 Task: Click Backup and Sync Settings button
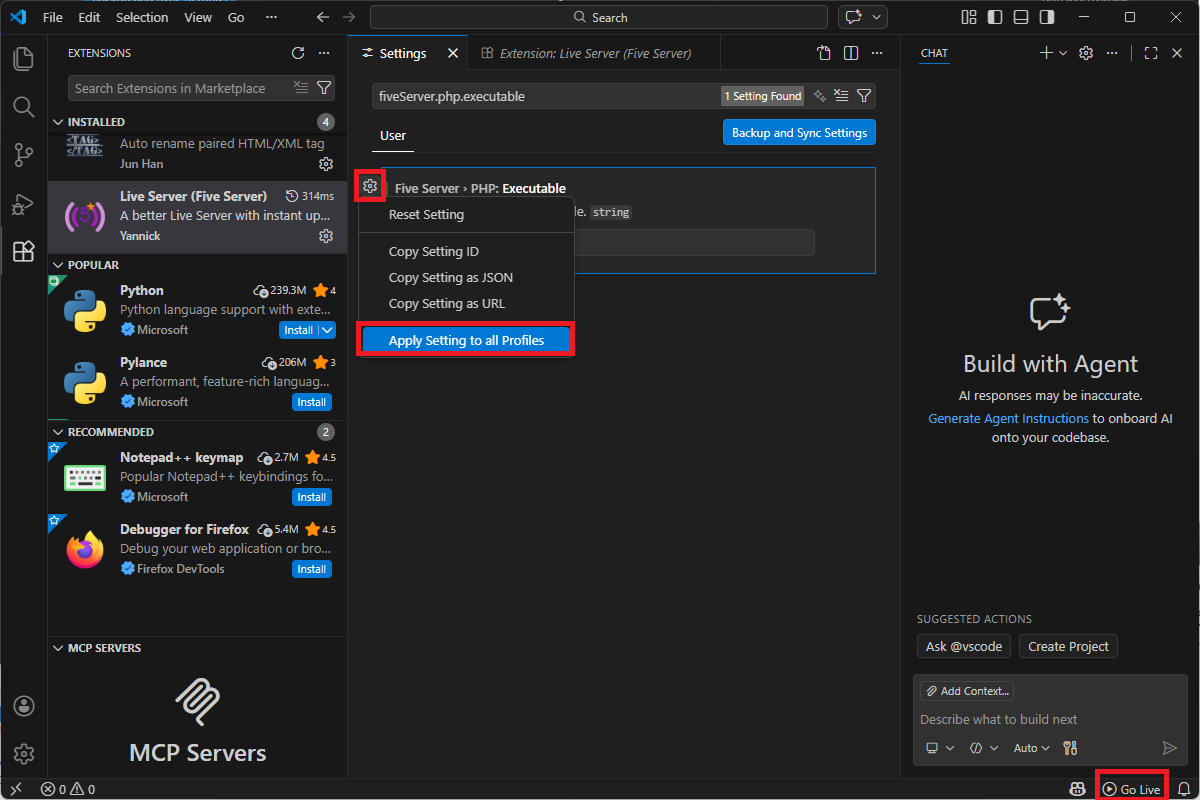pyautogui.click(x=799, y=132)
